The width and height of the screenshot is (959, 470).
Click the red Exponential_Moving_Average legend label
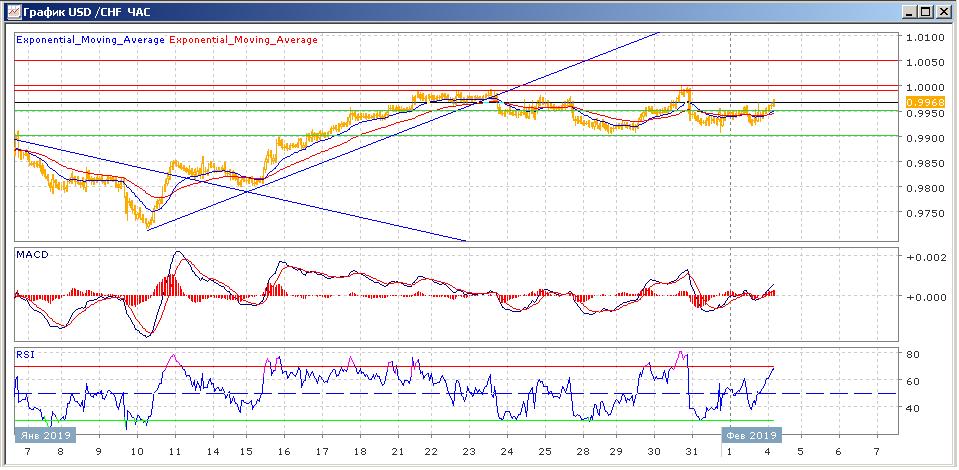tap(243, 40)
